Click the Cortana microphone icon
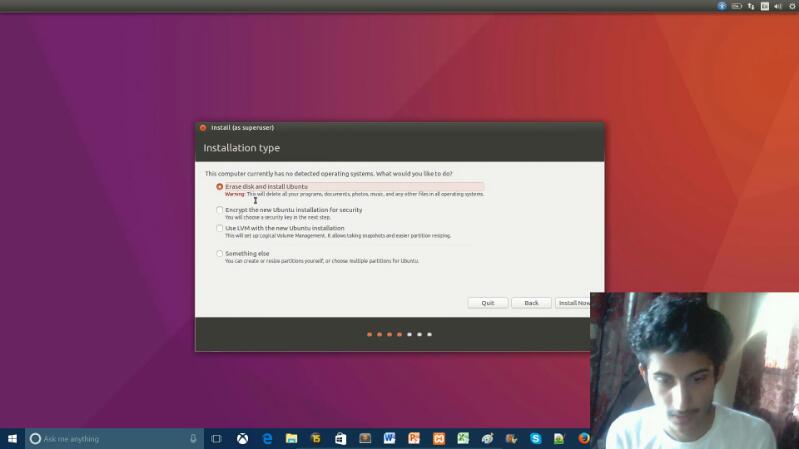The image size is (799, 449). 193,439
